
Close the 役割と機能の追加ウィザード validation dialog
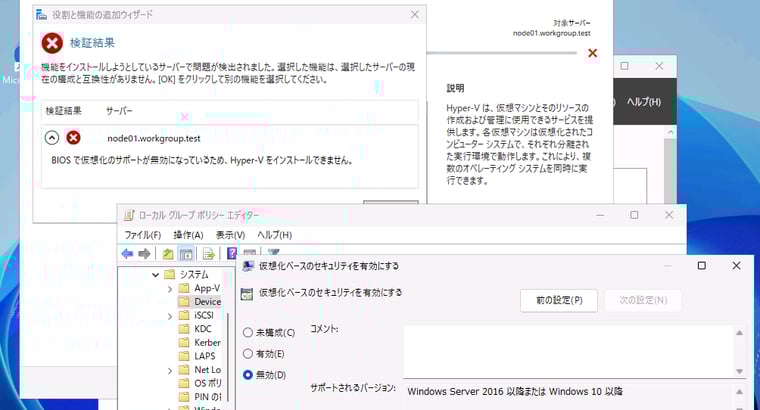(x=415, y=15)
